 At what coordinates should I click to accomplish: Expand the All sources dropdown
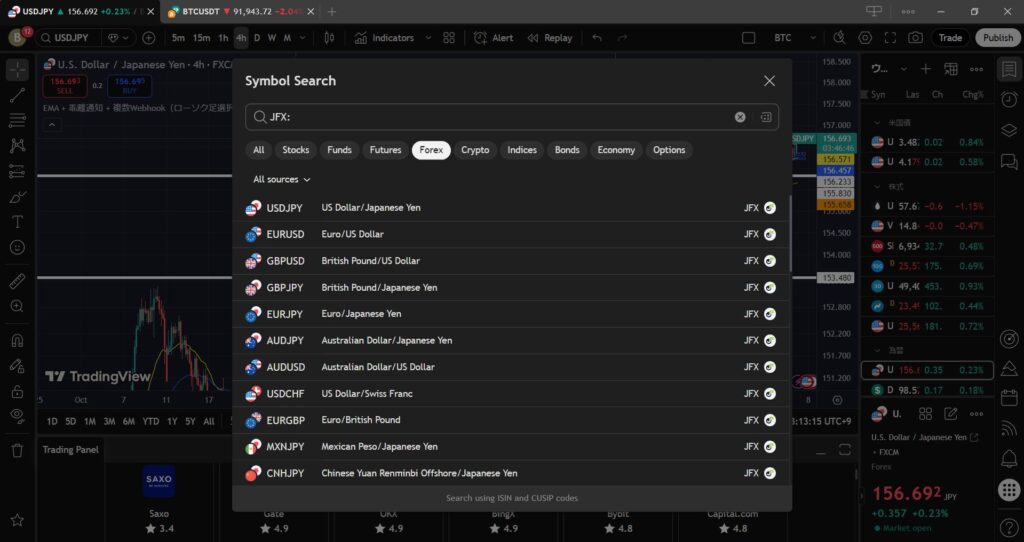281,180
